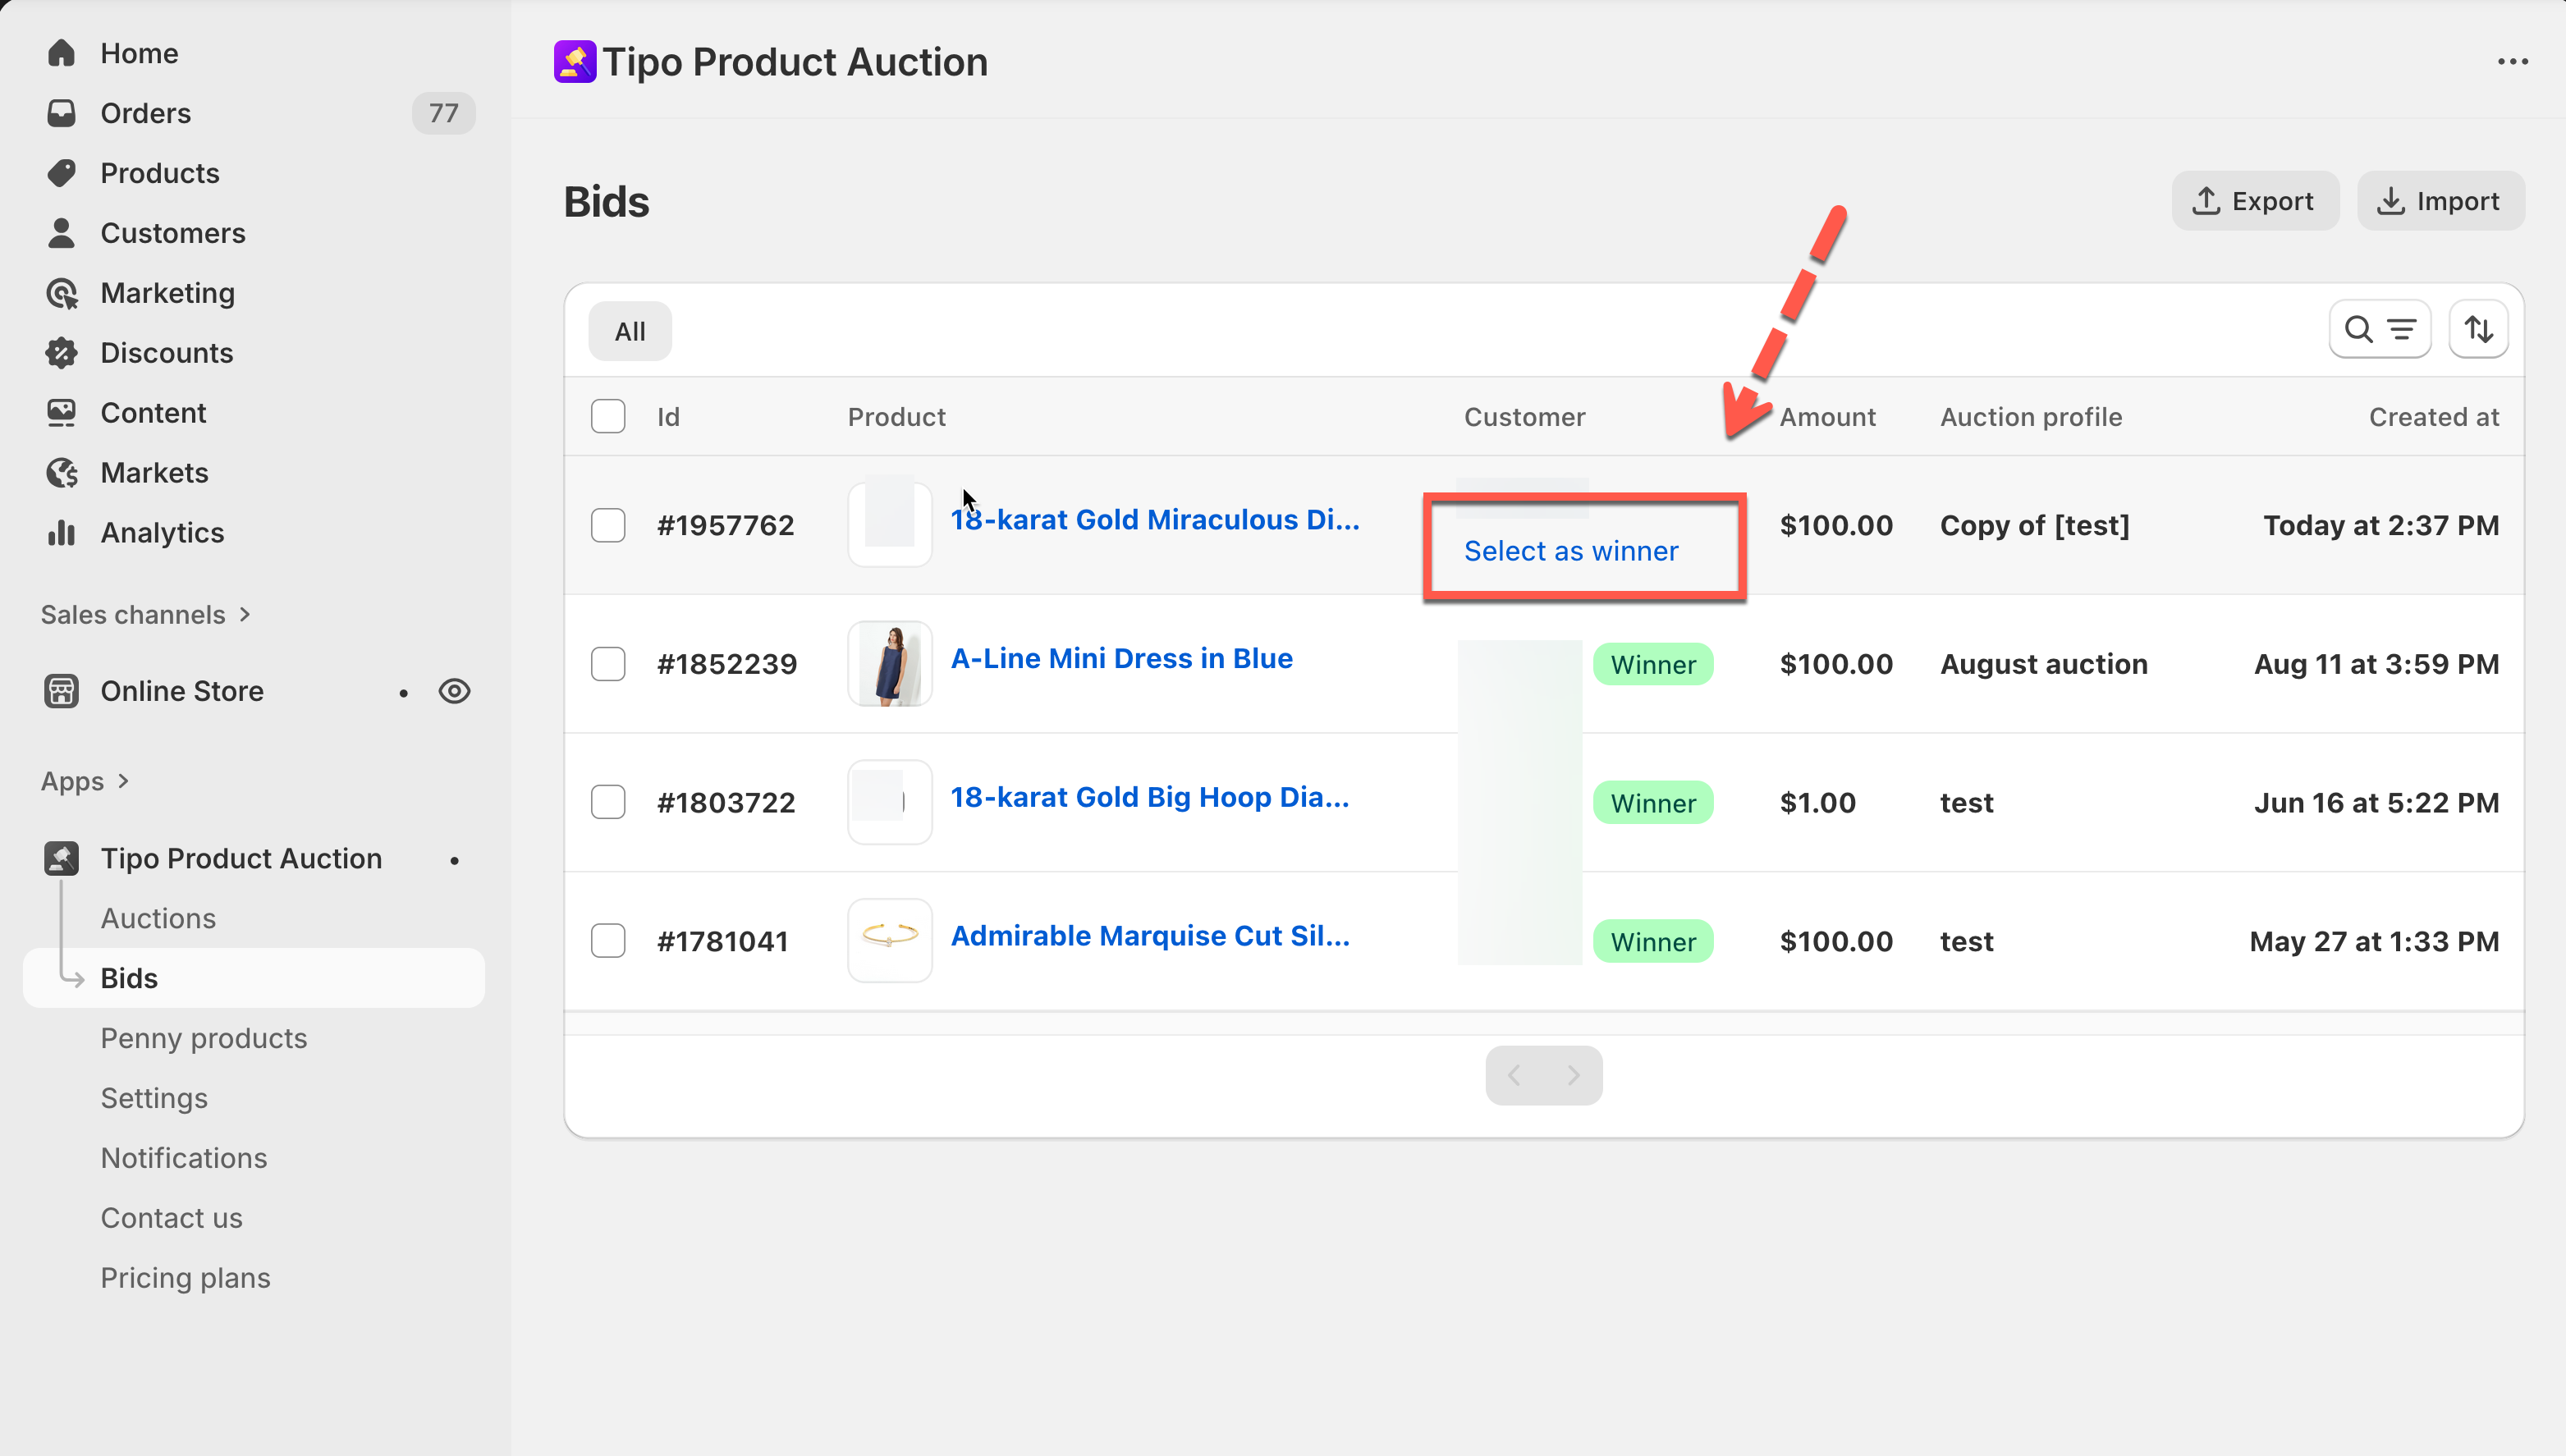Go to next page of bids
Screen dimensions: 2566x1456
click(x=1573, y=1075)
